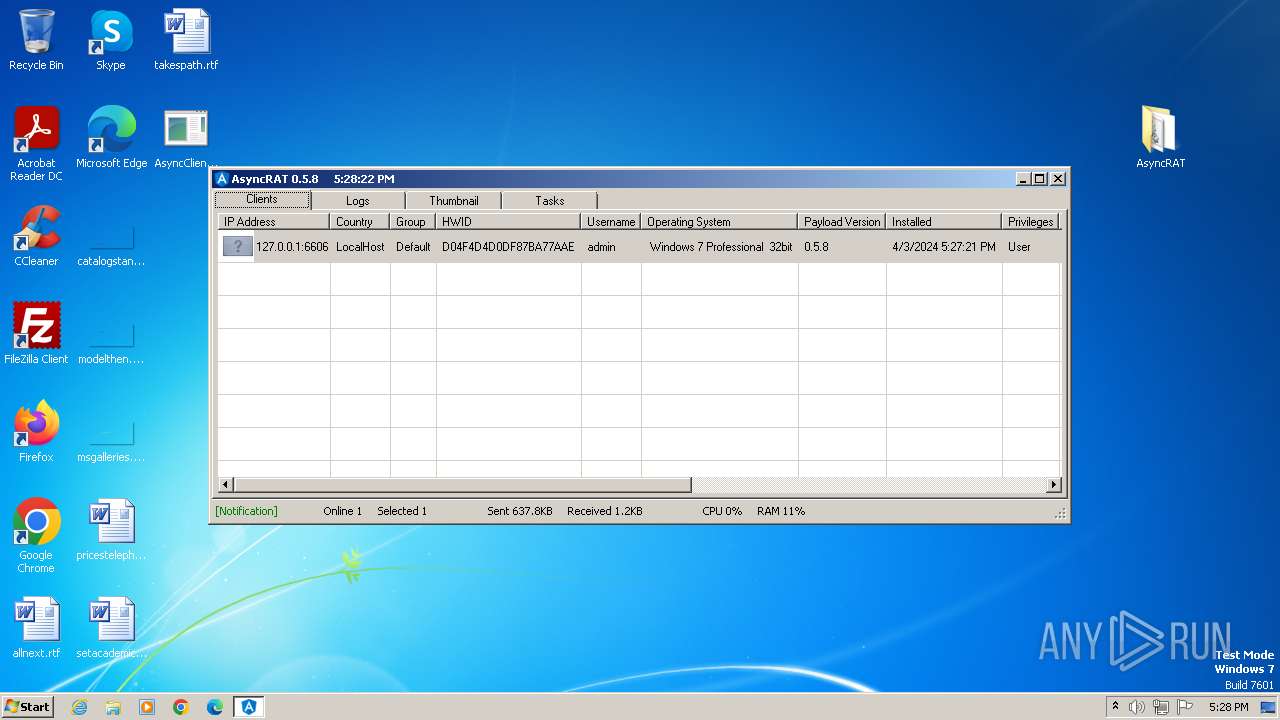
Task: Click the admin username cell
Action: pyautogui.click(x=601, y=247)
